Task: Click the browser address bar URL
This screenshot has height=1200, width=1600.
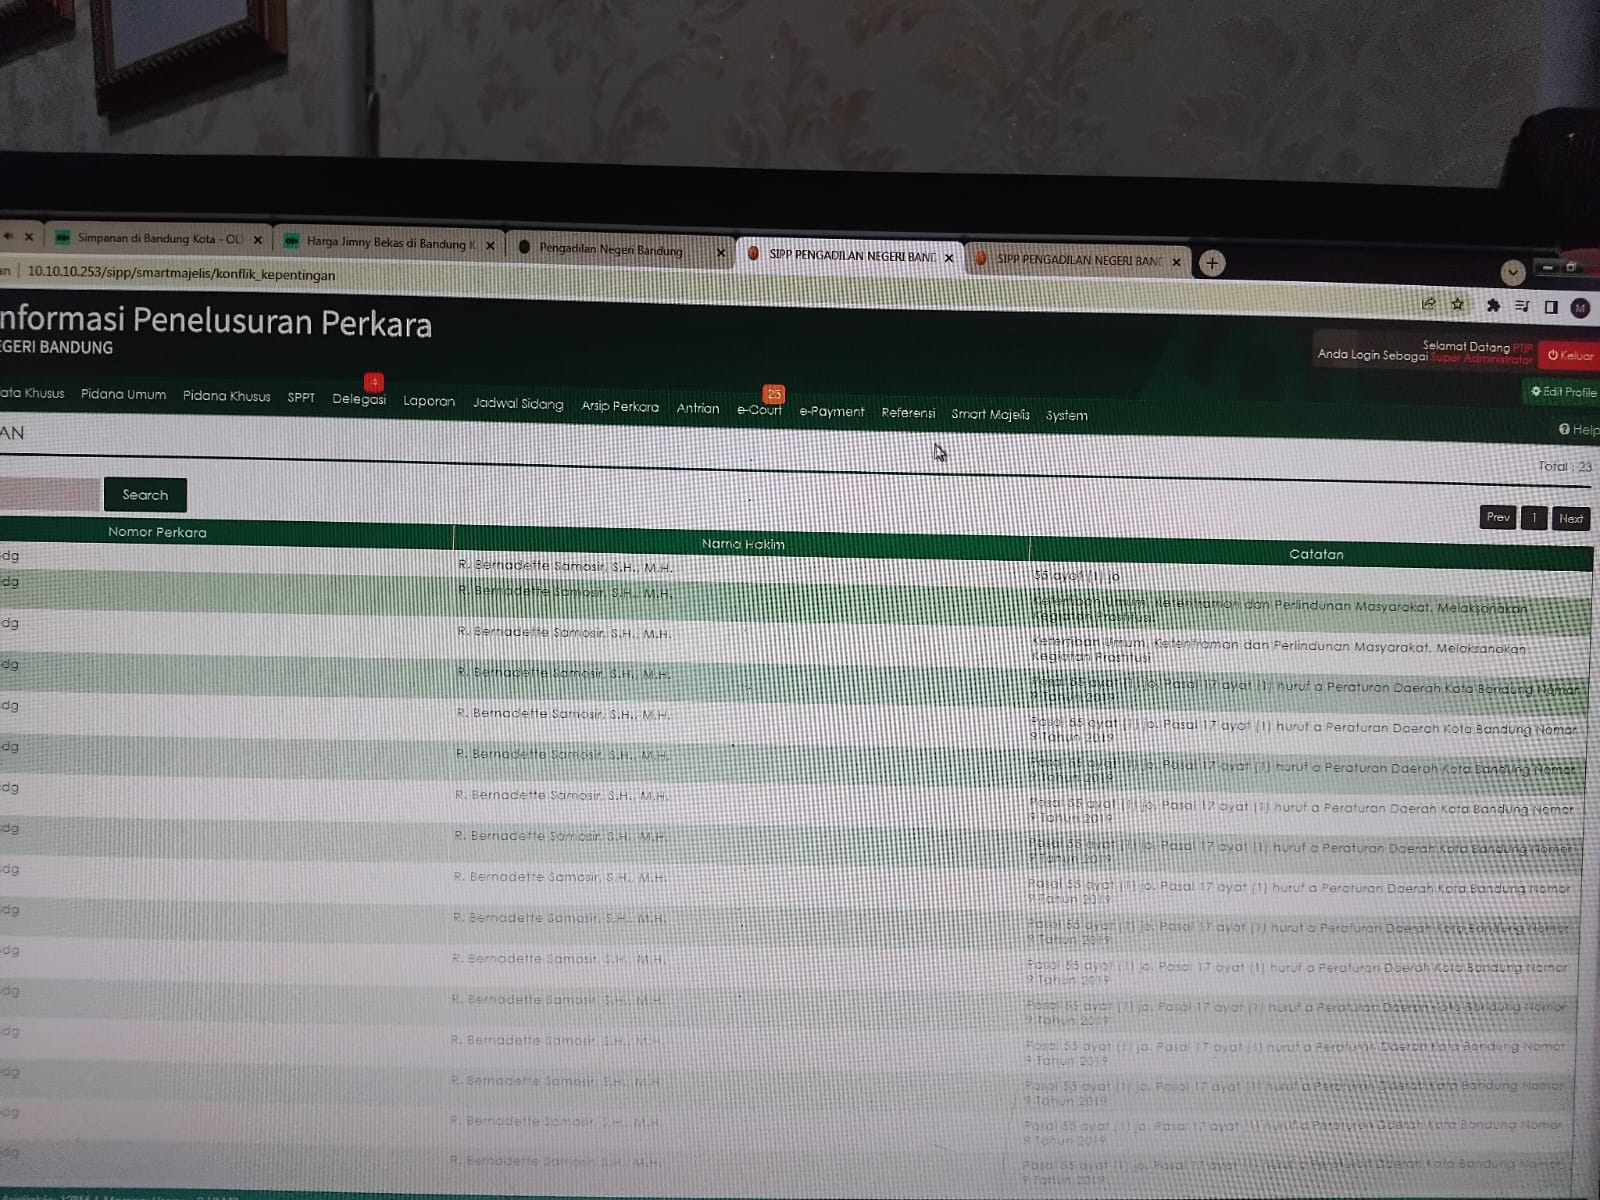Action: (182, 274)
